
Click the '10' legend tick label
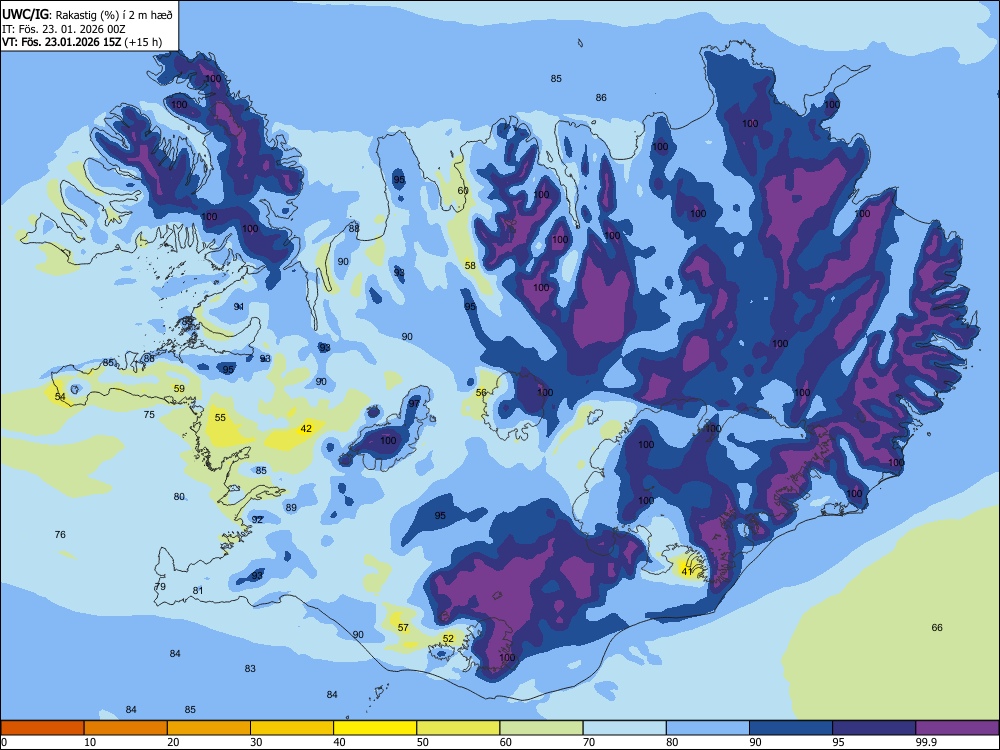(90, 742)
